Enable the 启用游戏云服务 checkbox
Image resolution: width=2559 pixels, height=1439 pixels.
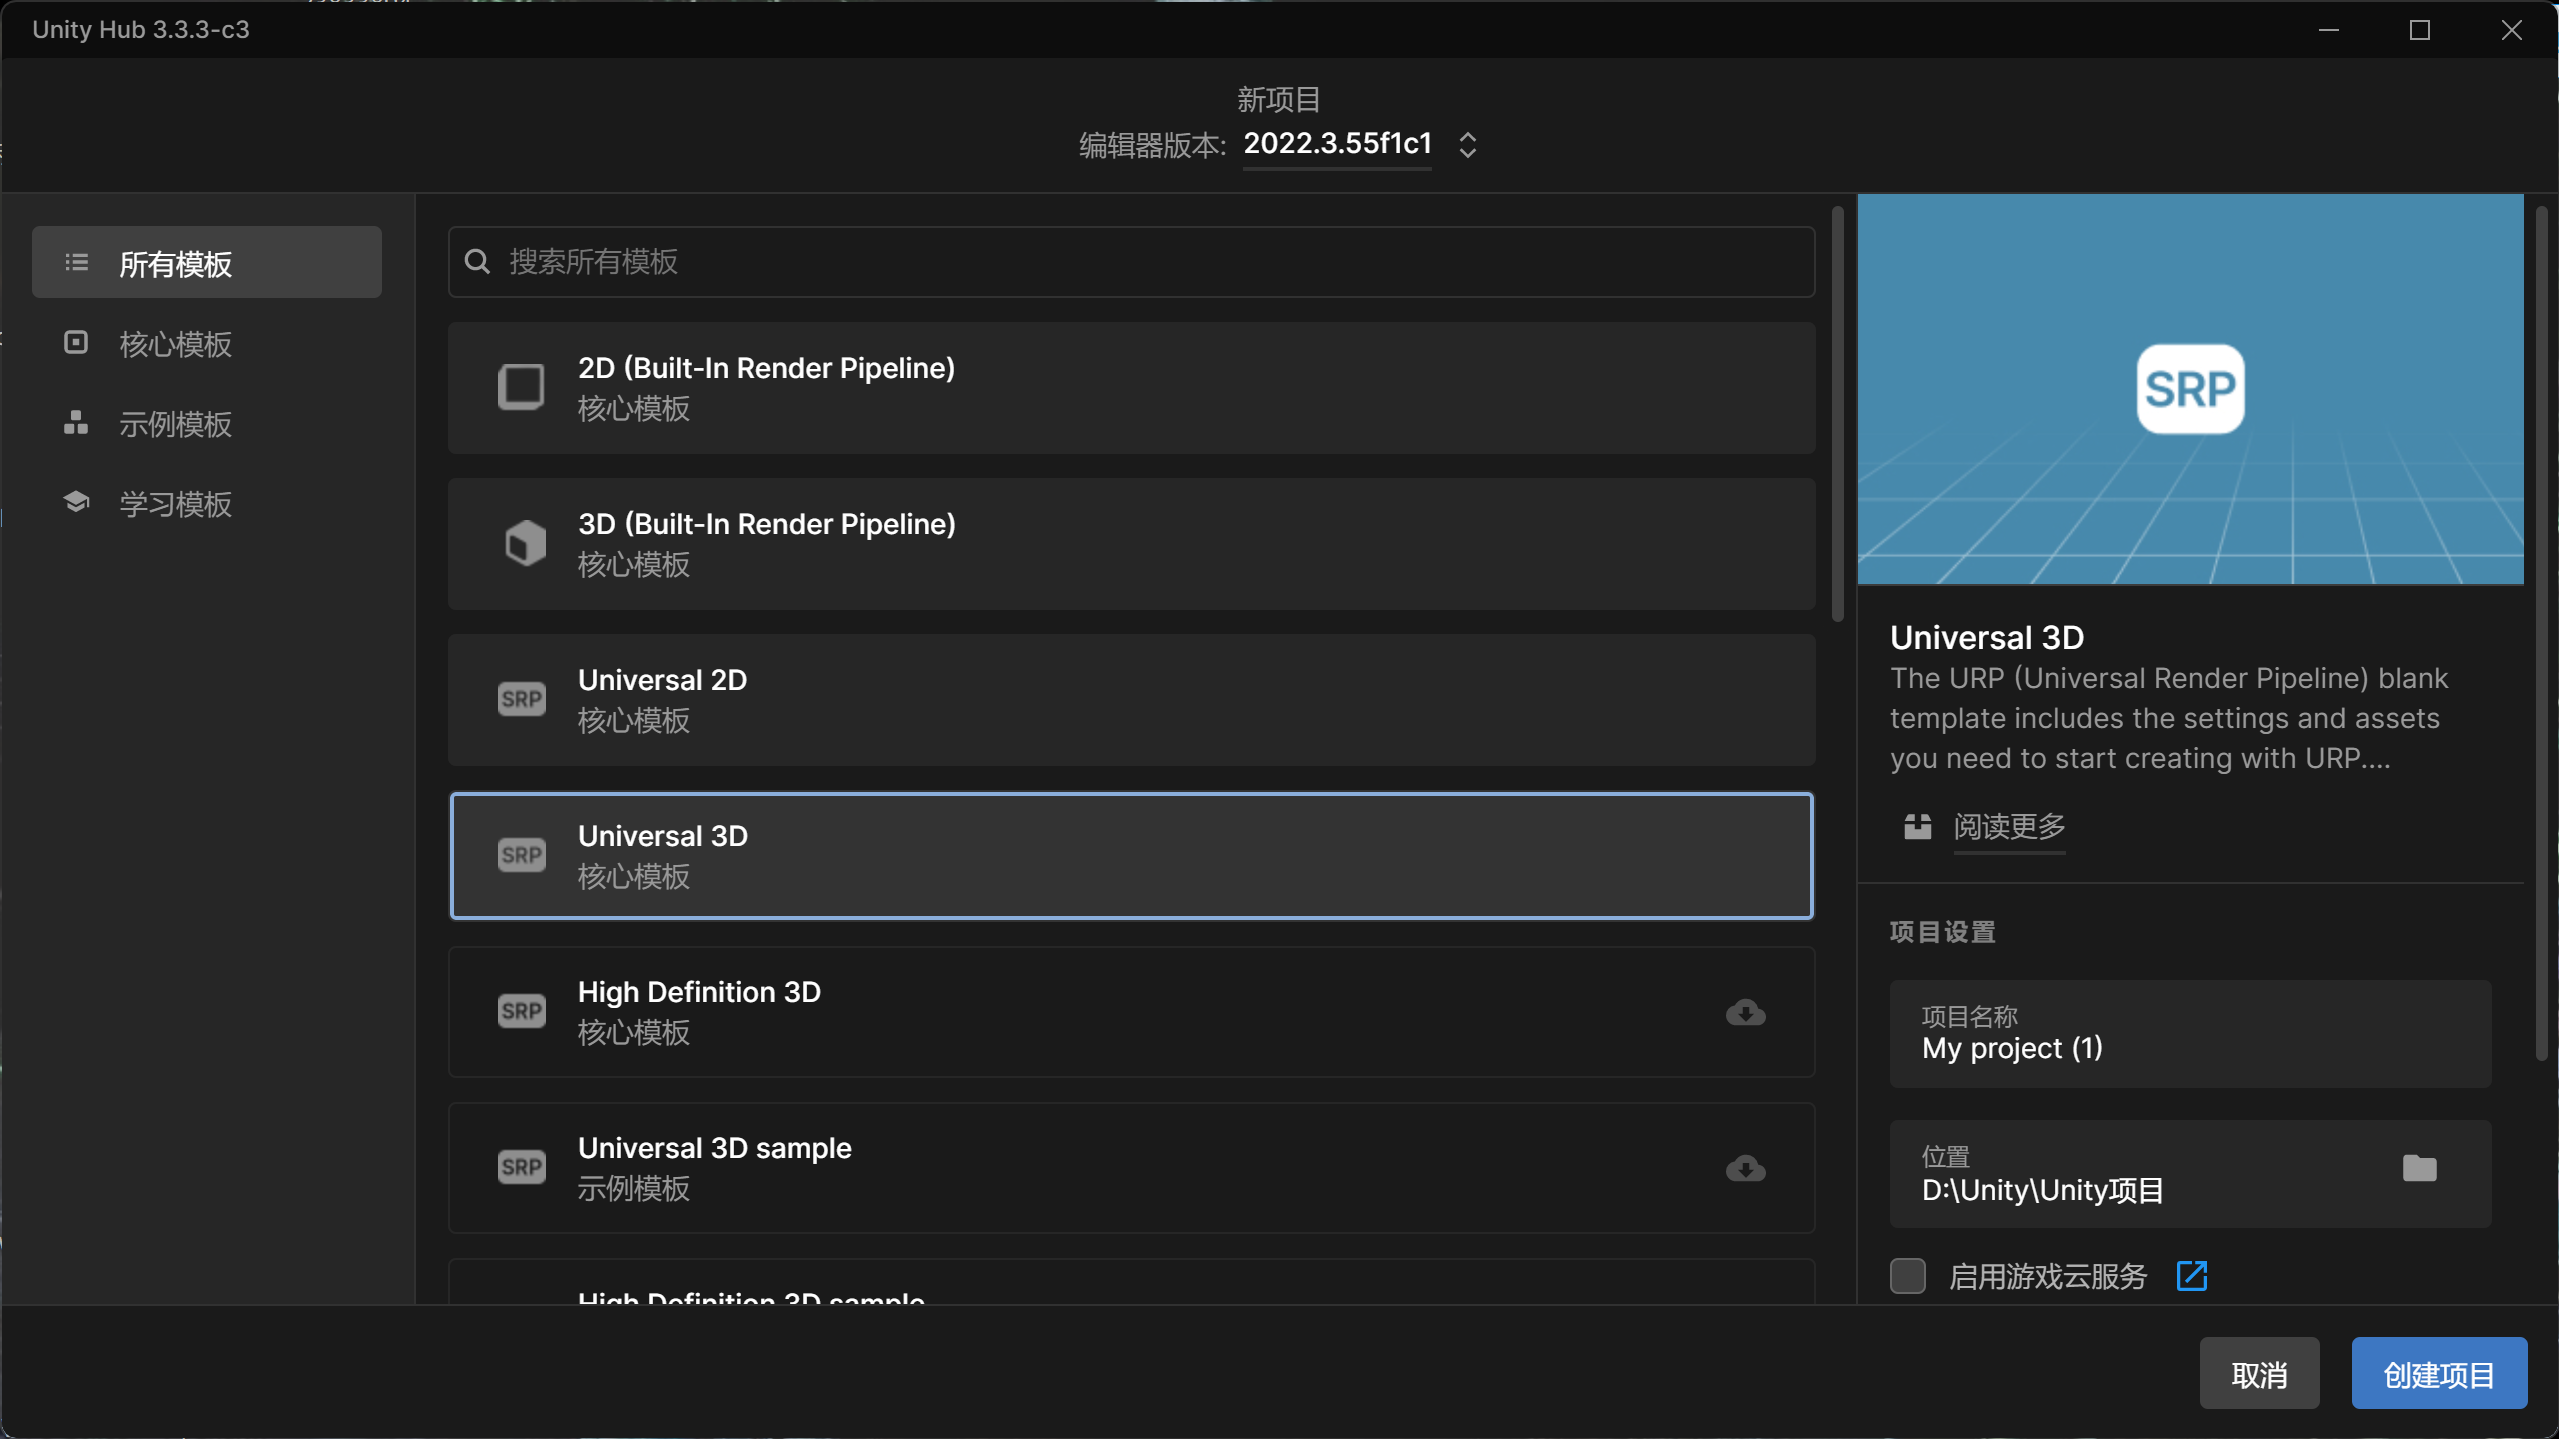(1907, 1276)
